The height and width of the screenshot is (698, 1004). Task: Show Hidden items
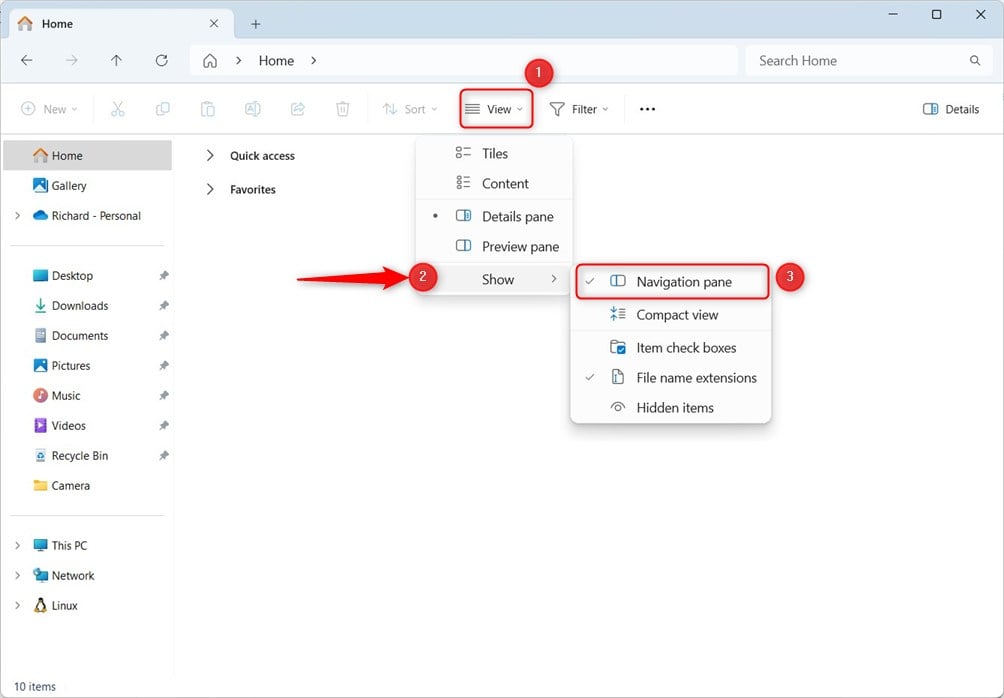670,408
